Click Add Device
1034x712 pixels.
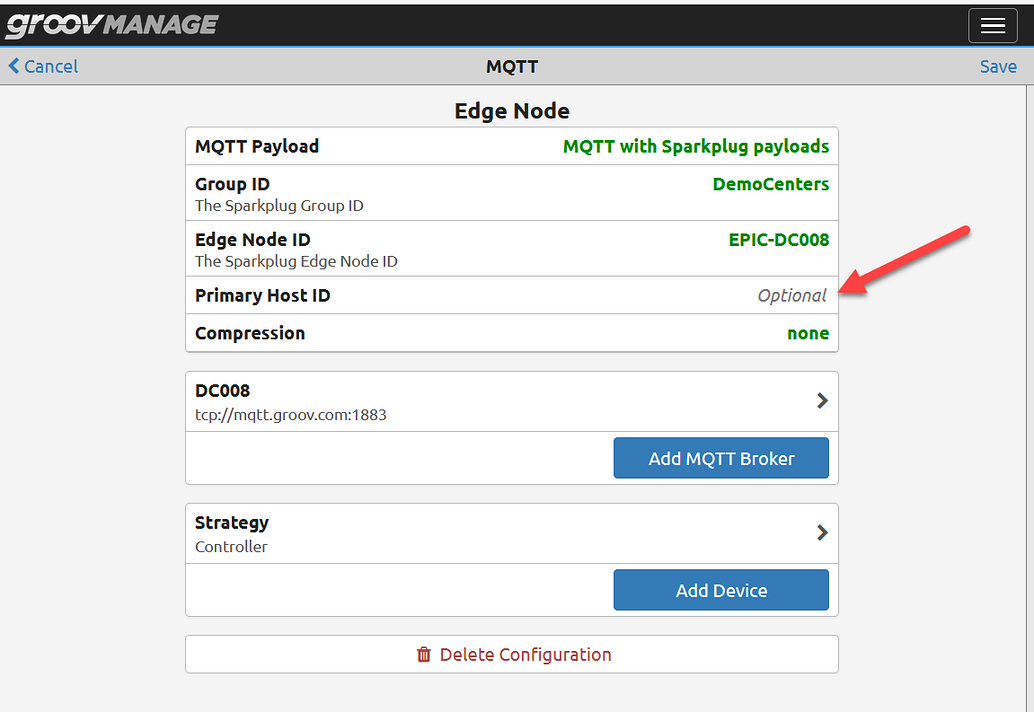coord(721,589)
